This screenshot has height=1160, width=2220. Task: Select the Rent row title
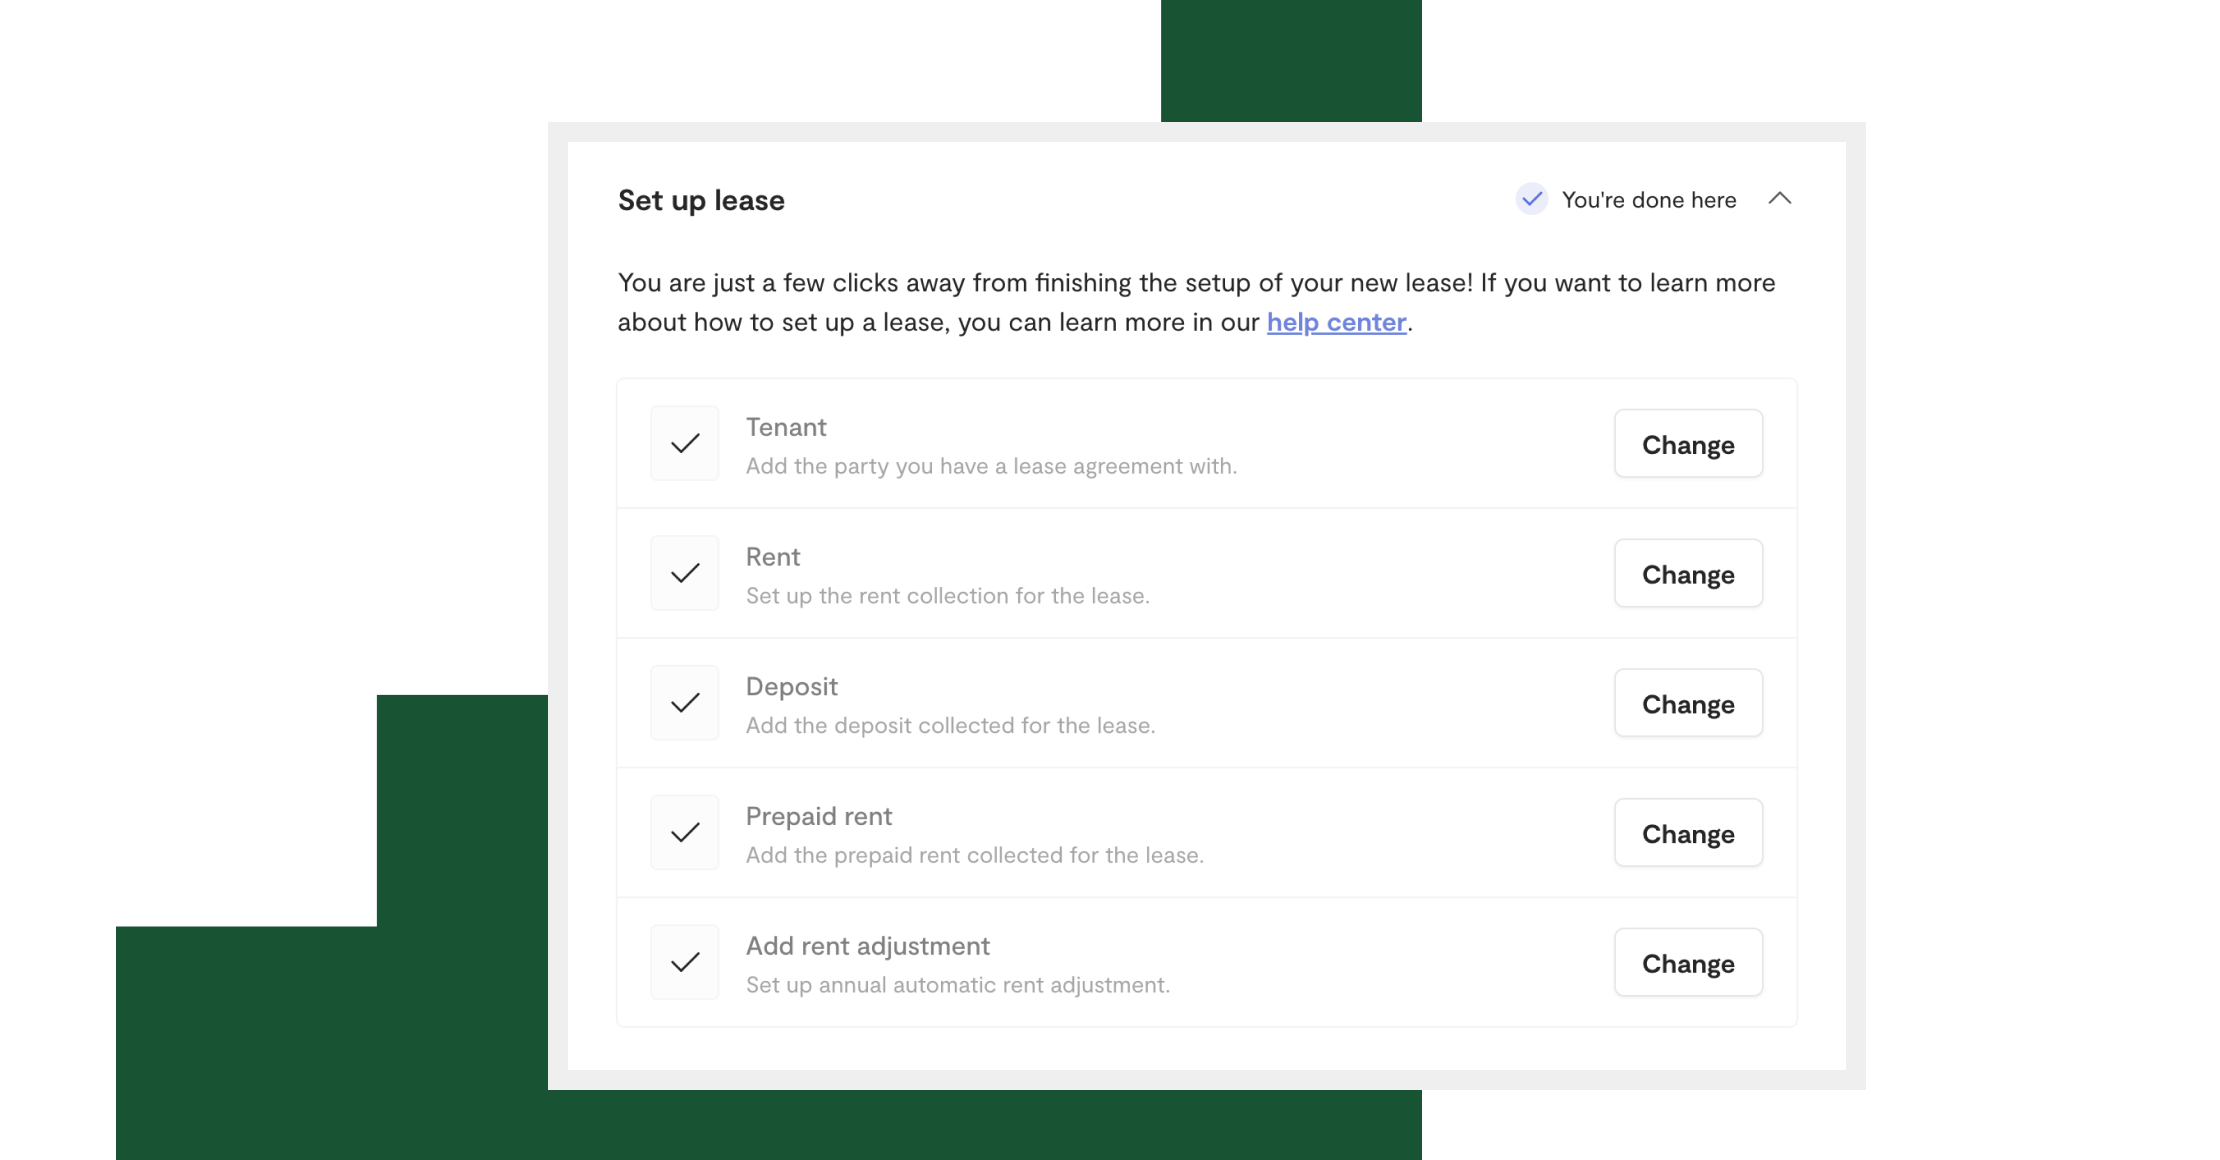click(x=773, y=557)
